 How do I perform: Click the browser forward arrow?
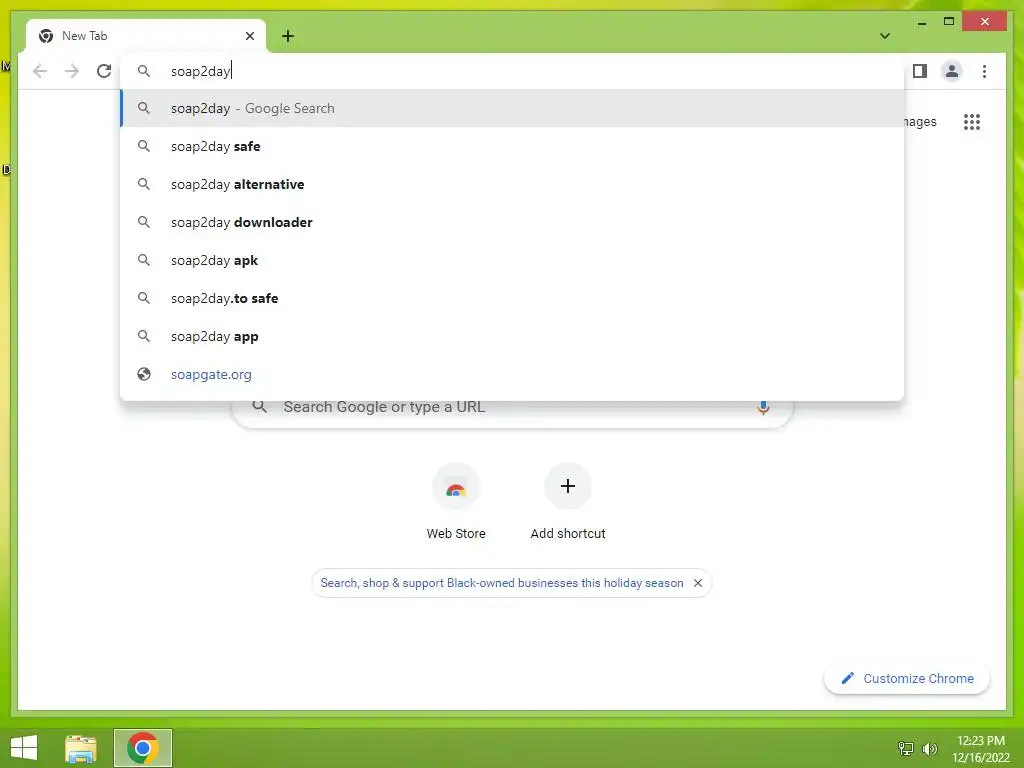pos(72,71)
